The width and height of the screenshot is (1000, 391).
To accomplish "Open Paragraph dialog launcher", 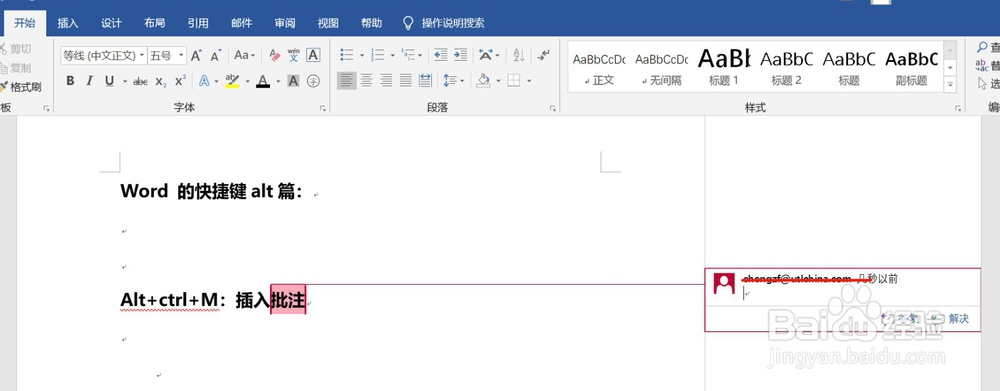I will [553, 109].
